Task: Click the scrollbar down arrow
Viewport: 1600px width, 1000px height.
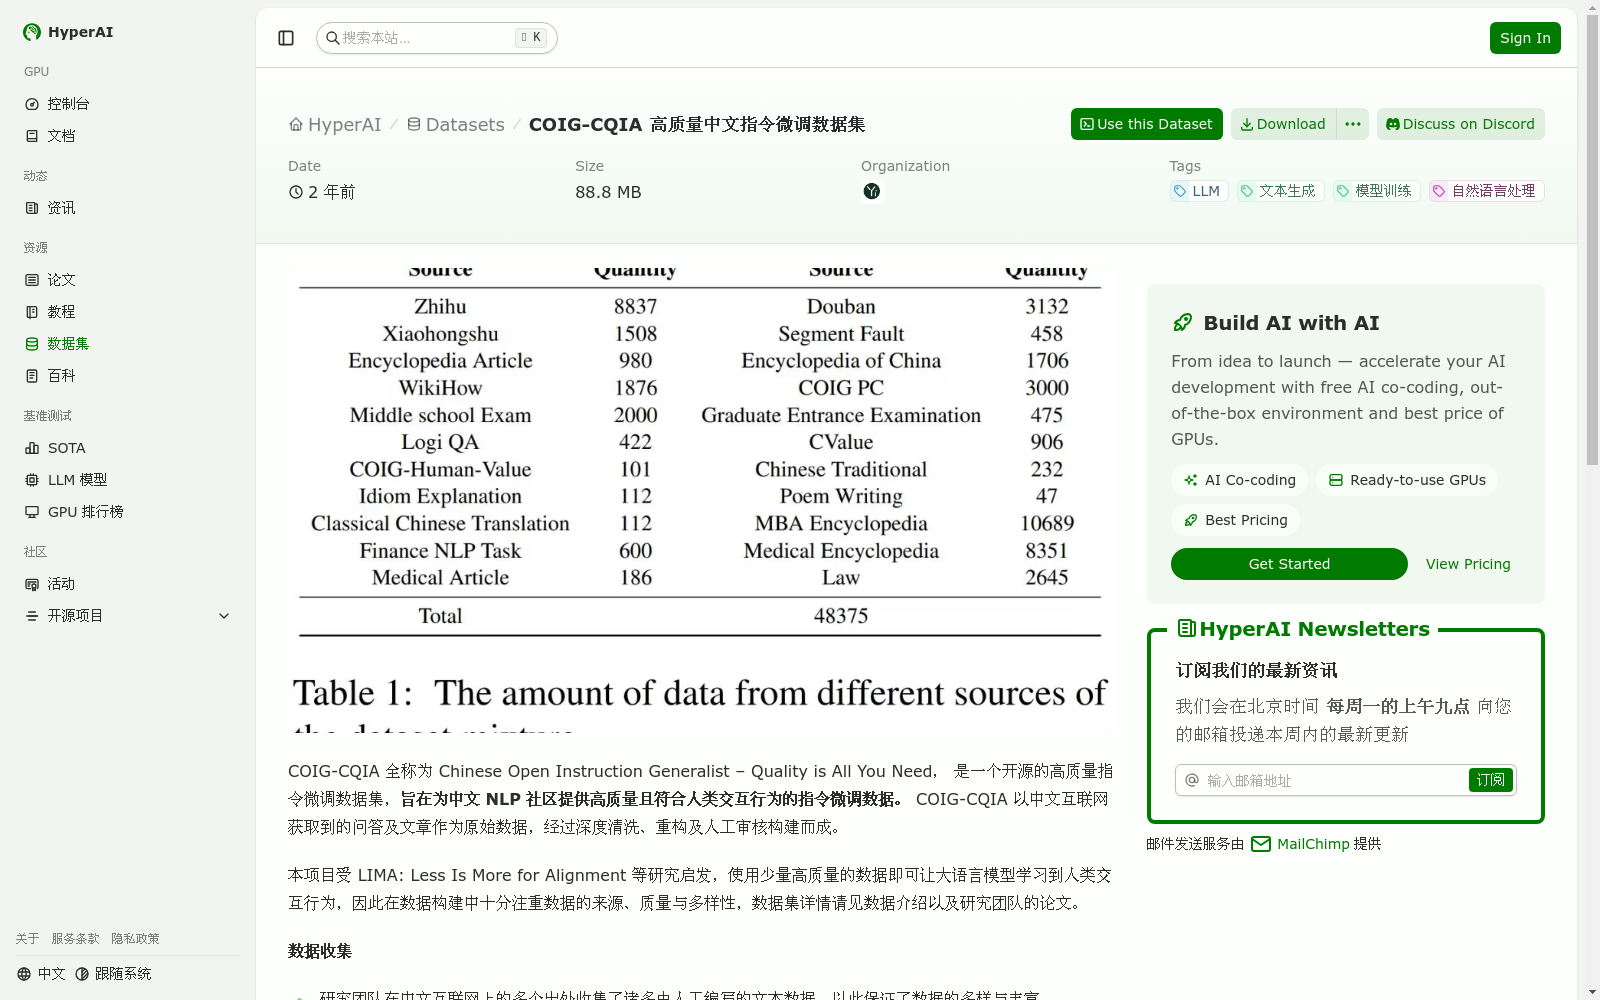Action: [x=1592, y=992]
